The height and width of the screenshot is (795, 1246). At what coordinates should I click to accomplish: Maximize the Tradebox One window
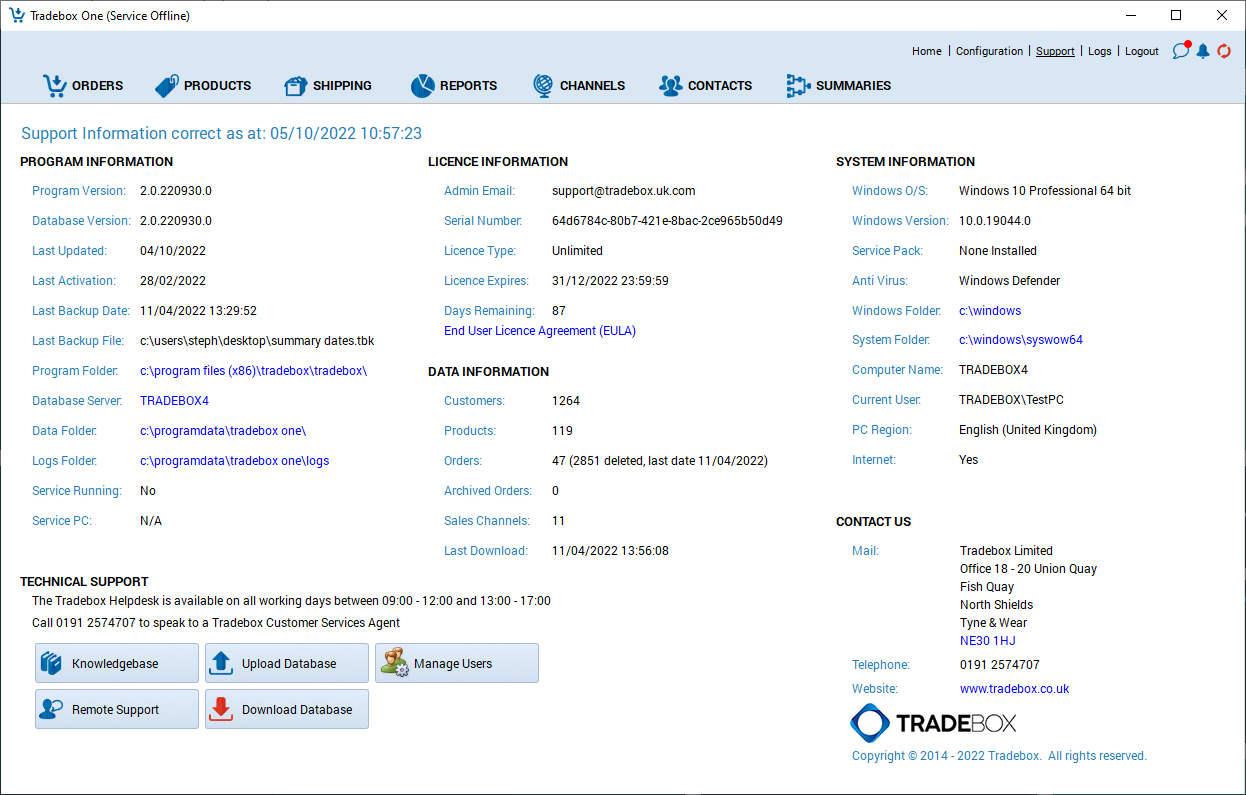click(1176, 15)
